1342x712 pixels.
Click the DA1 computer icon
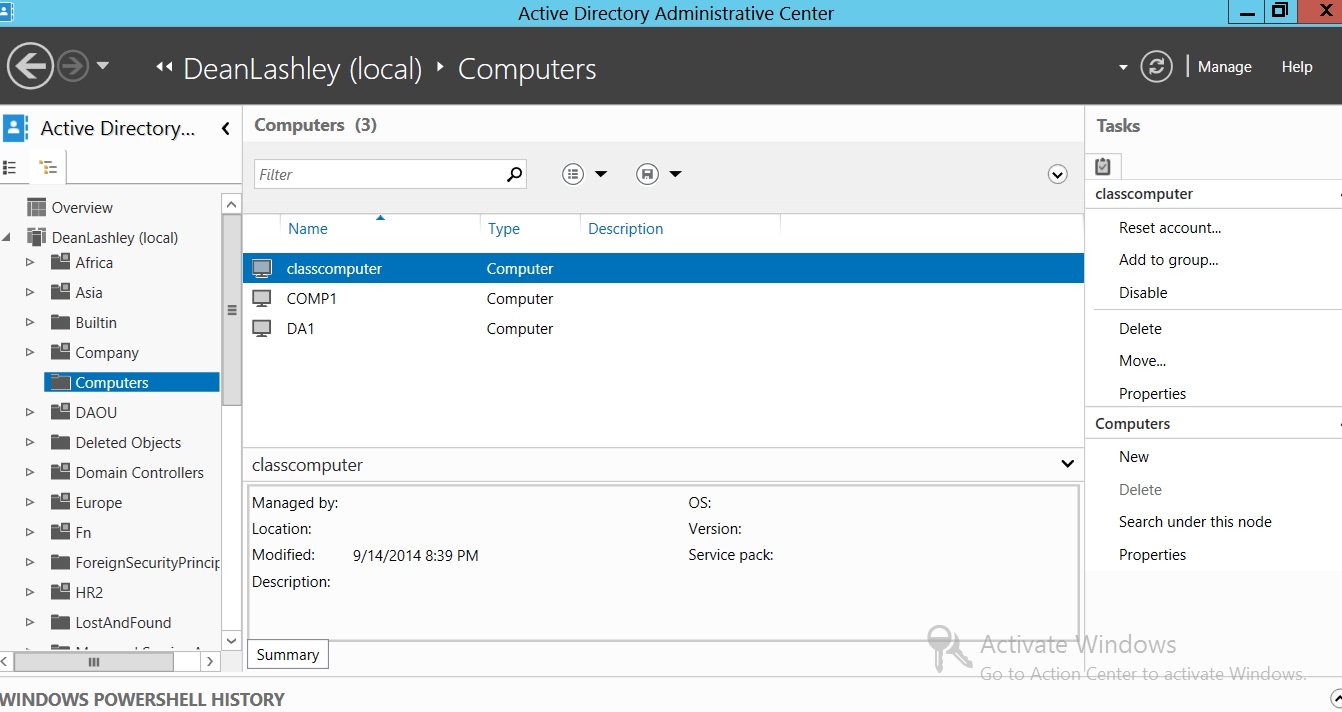262,328
